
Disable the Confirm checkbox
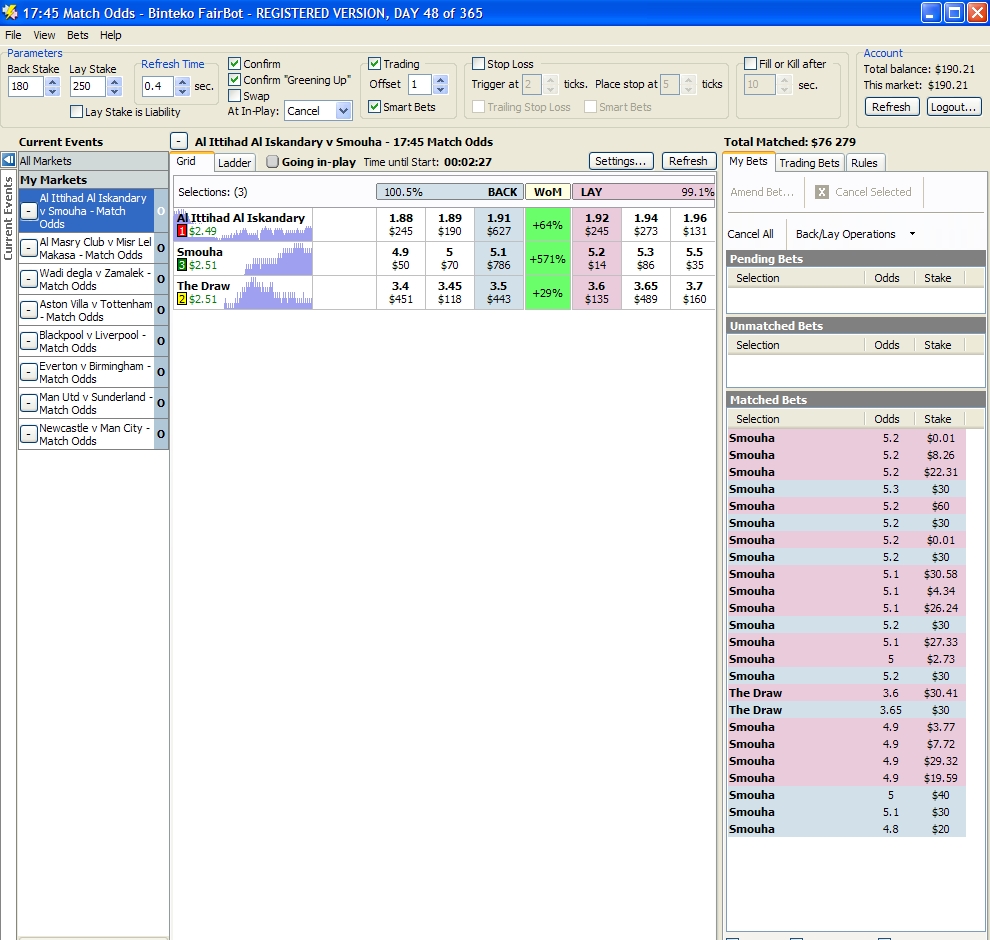[234, 63]
